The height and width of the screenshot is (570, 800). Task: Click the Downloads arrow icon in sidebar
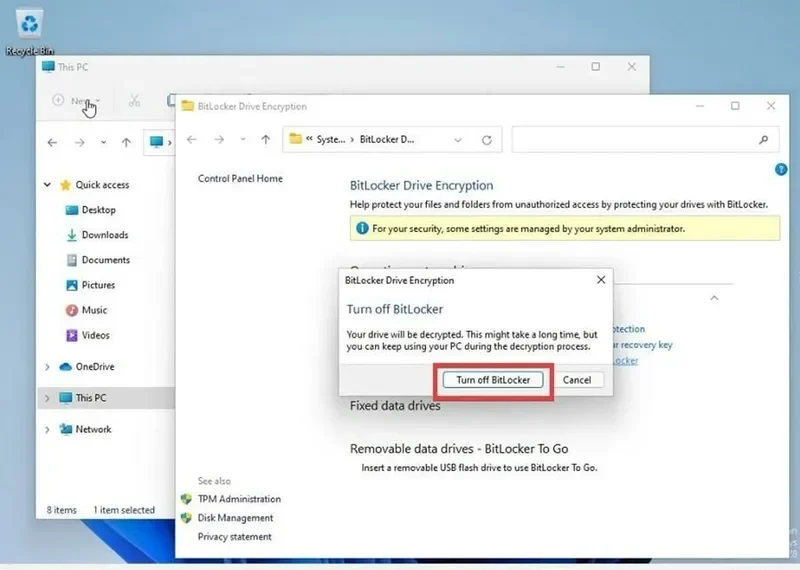[x=72, y=235]
